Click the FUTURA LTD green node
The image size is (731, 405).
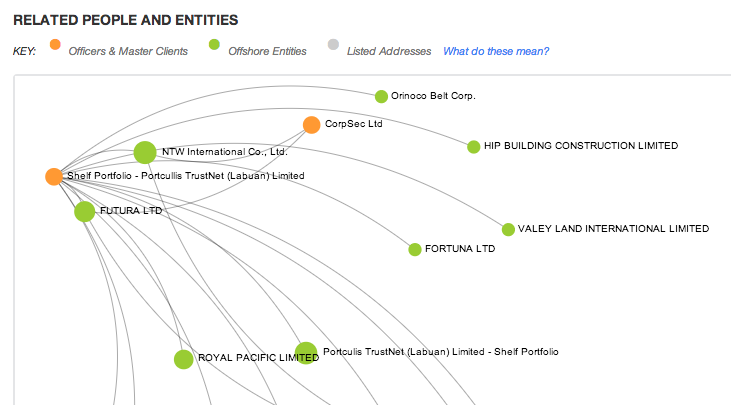pos(85,211)
